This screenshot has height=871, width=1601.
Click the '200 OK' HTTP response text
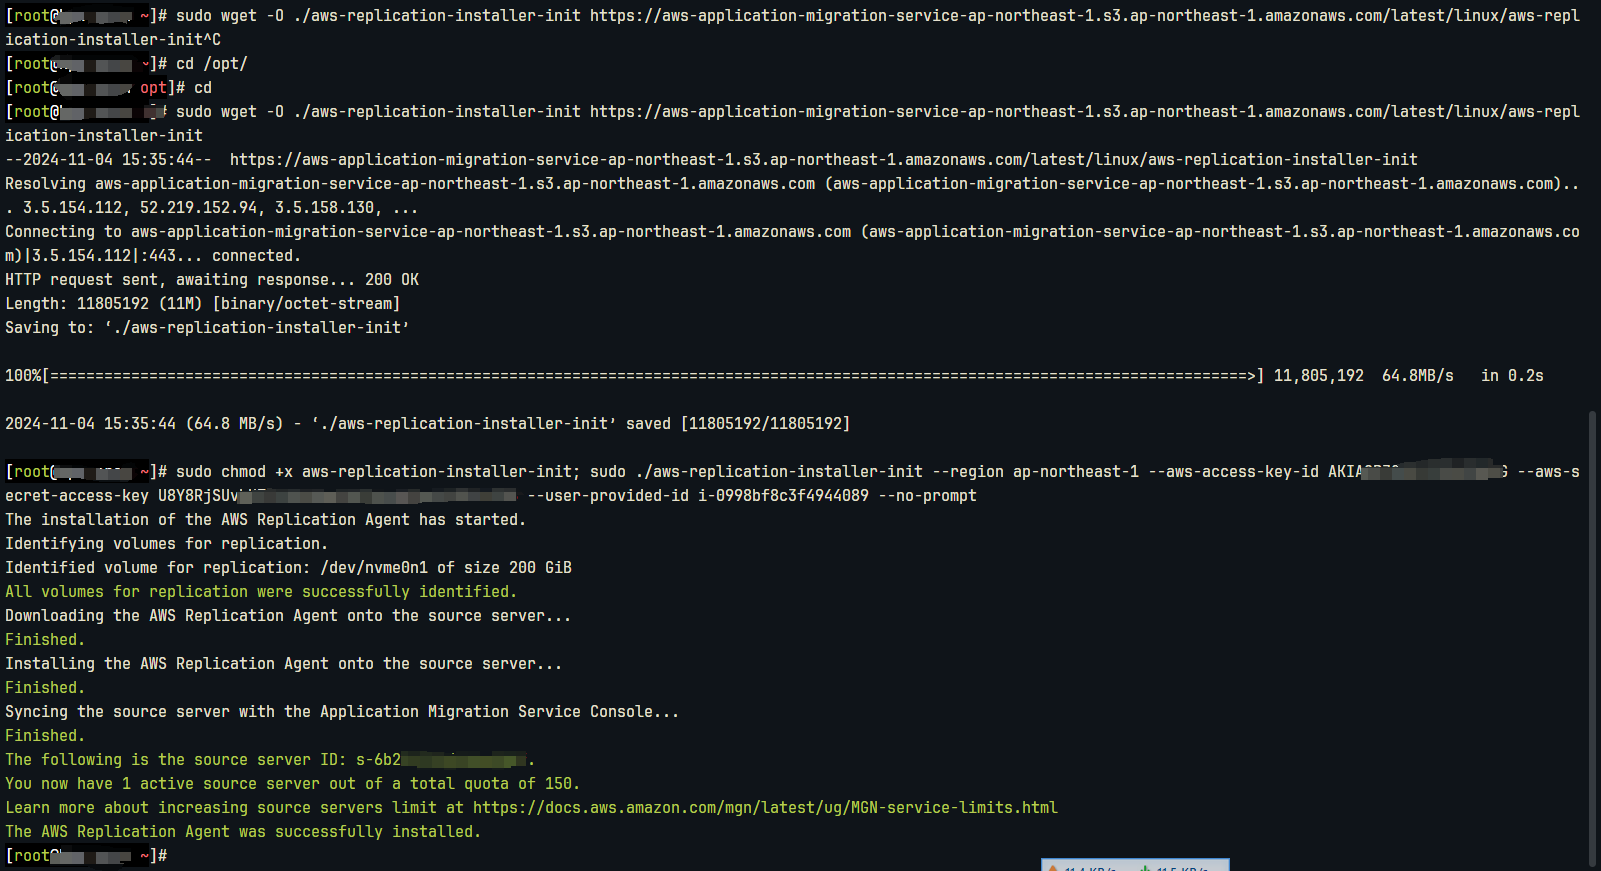(x=391, y=280)
